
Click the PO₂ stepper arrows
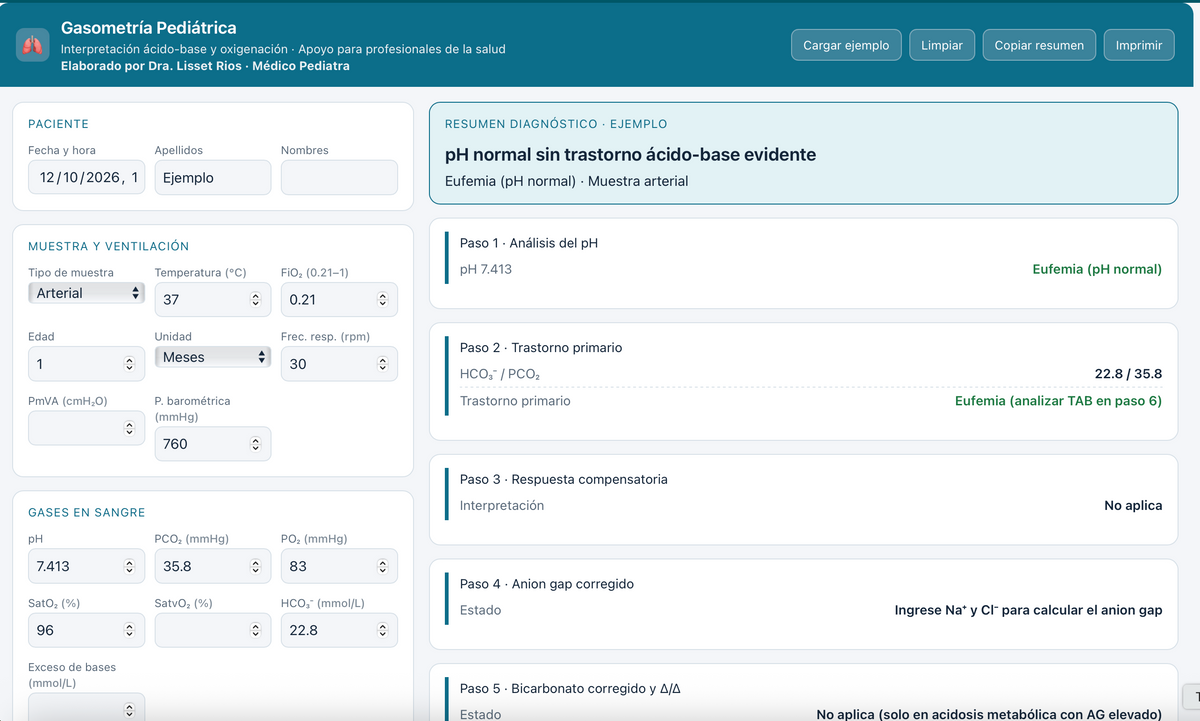point(382,566)
